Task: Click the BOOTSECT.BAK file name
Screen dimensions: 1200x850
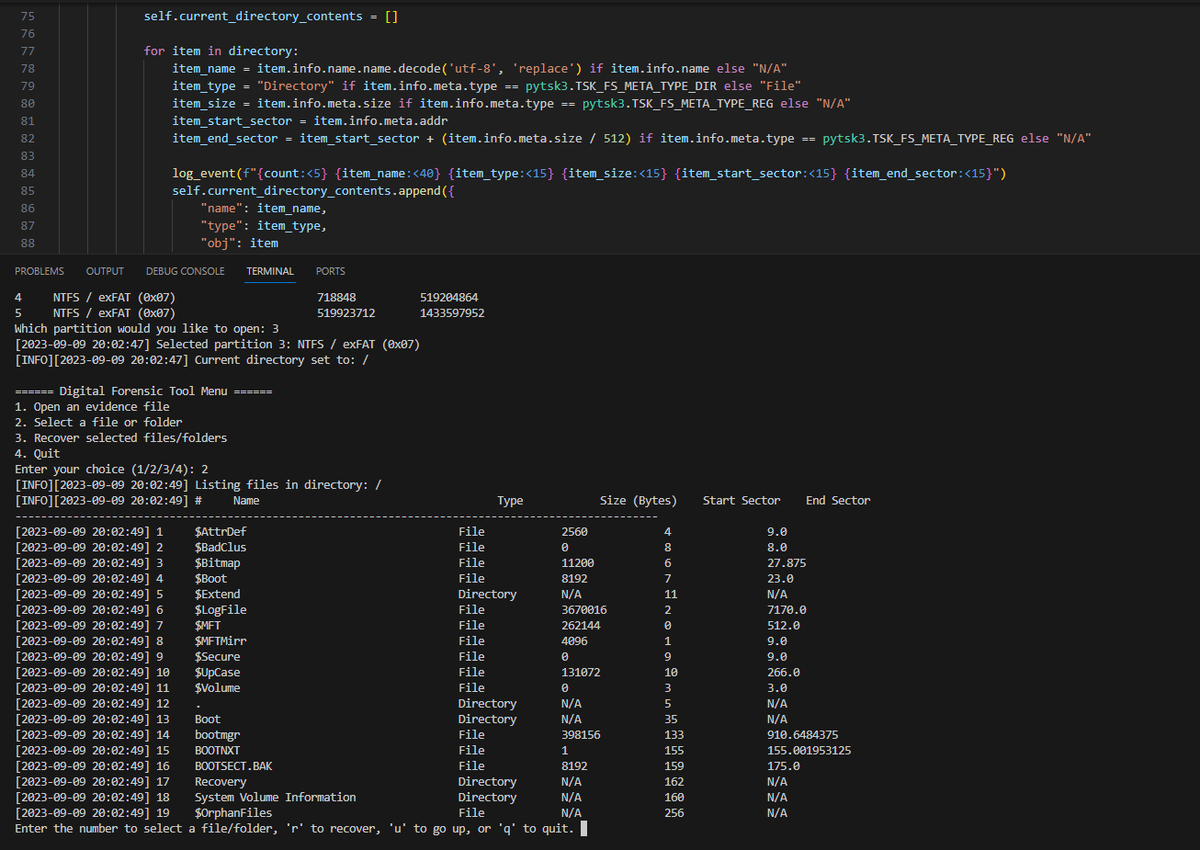Action: pos(233,766)
